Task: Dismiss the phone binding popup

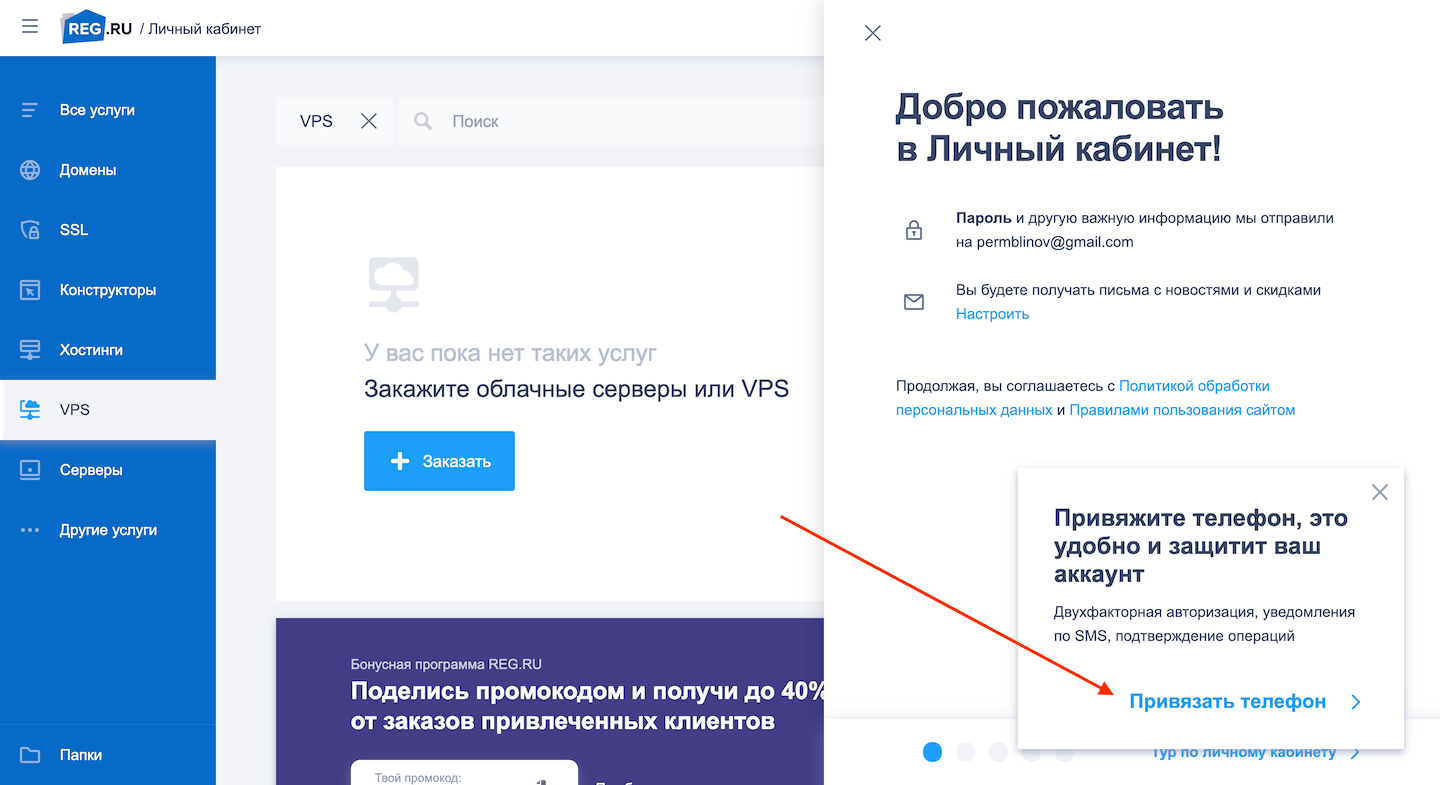Action: 1380,492
